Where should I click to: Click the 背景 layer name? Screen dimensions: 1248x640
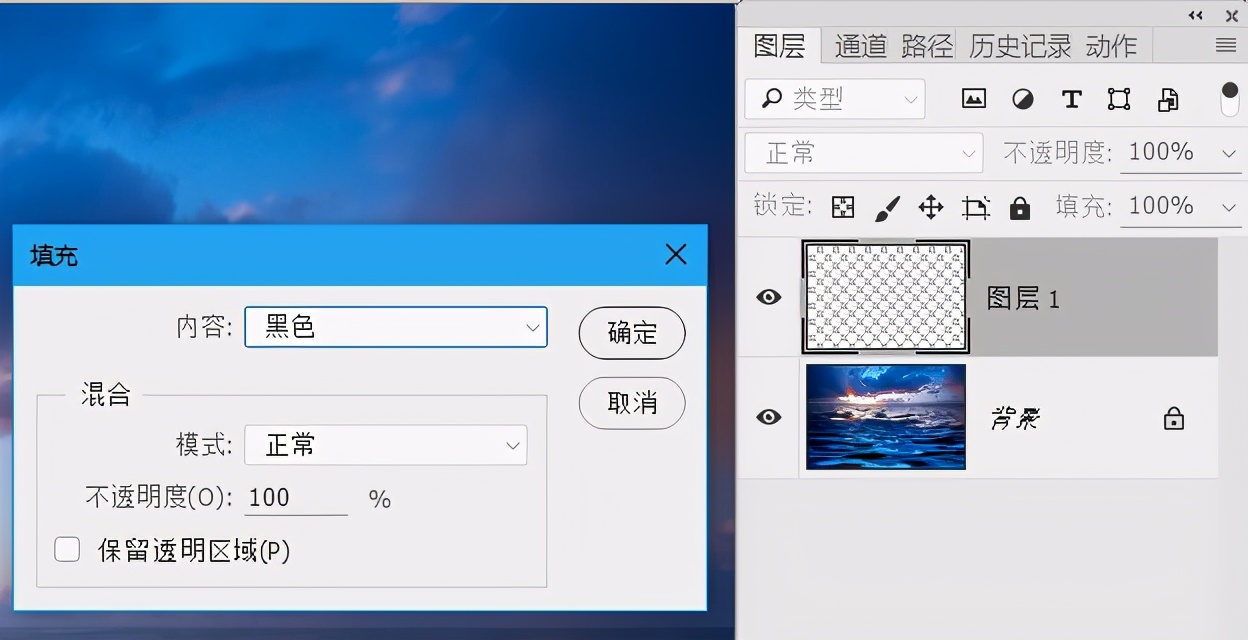(1015, 418)
